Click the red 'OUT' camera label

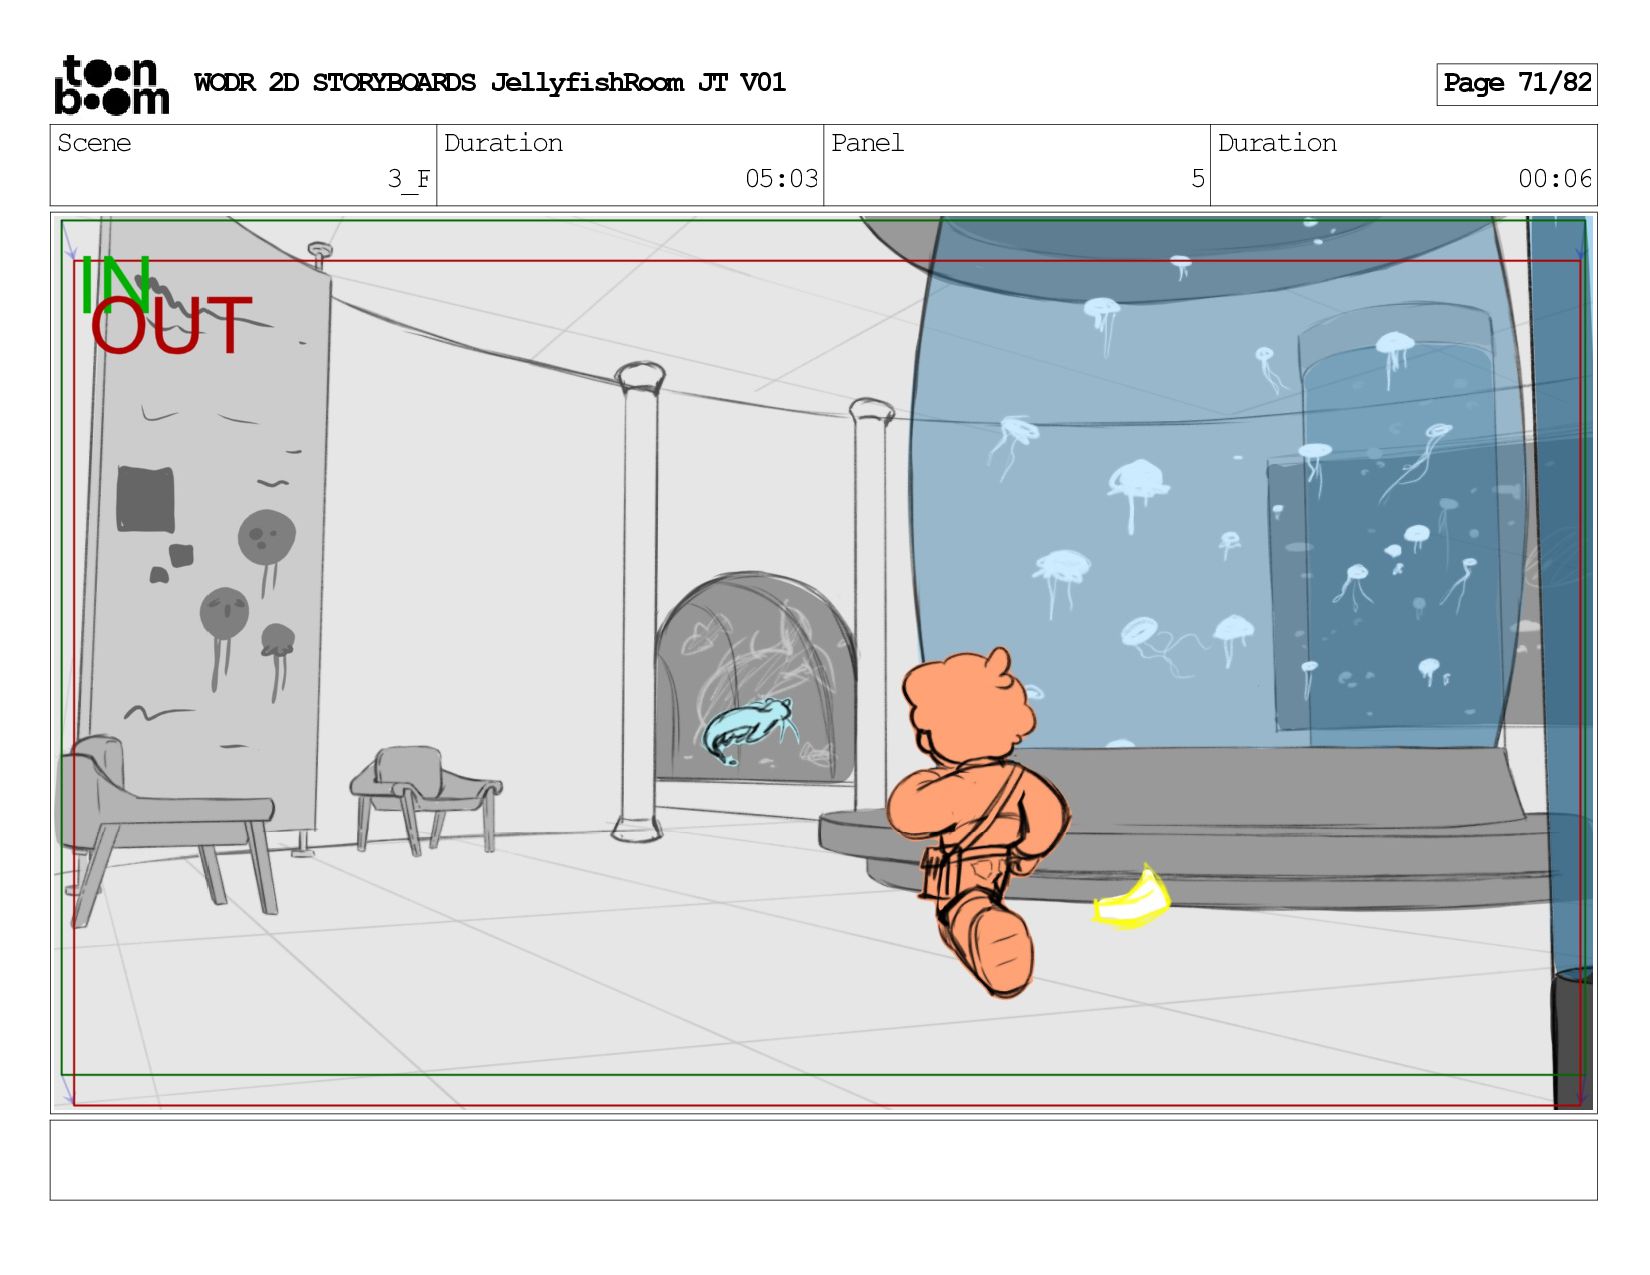pyautogui.click(x=171, y=326)
